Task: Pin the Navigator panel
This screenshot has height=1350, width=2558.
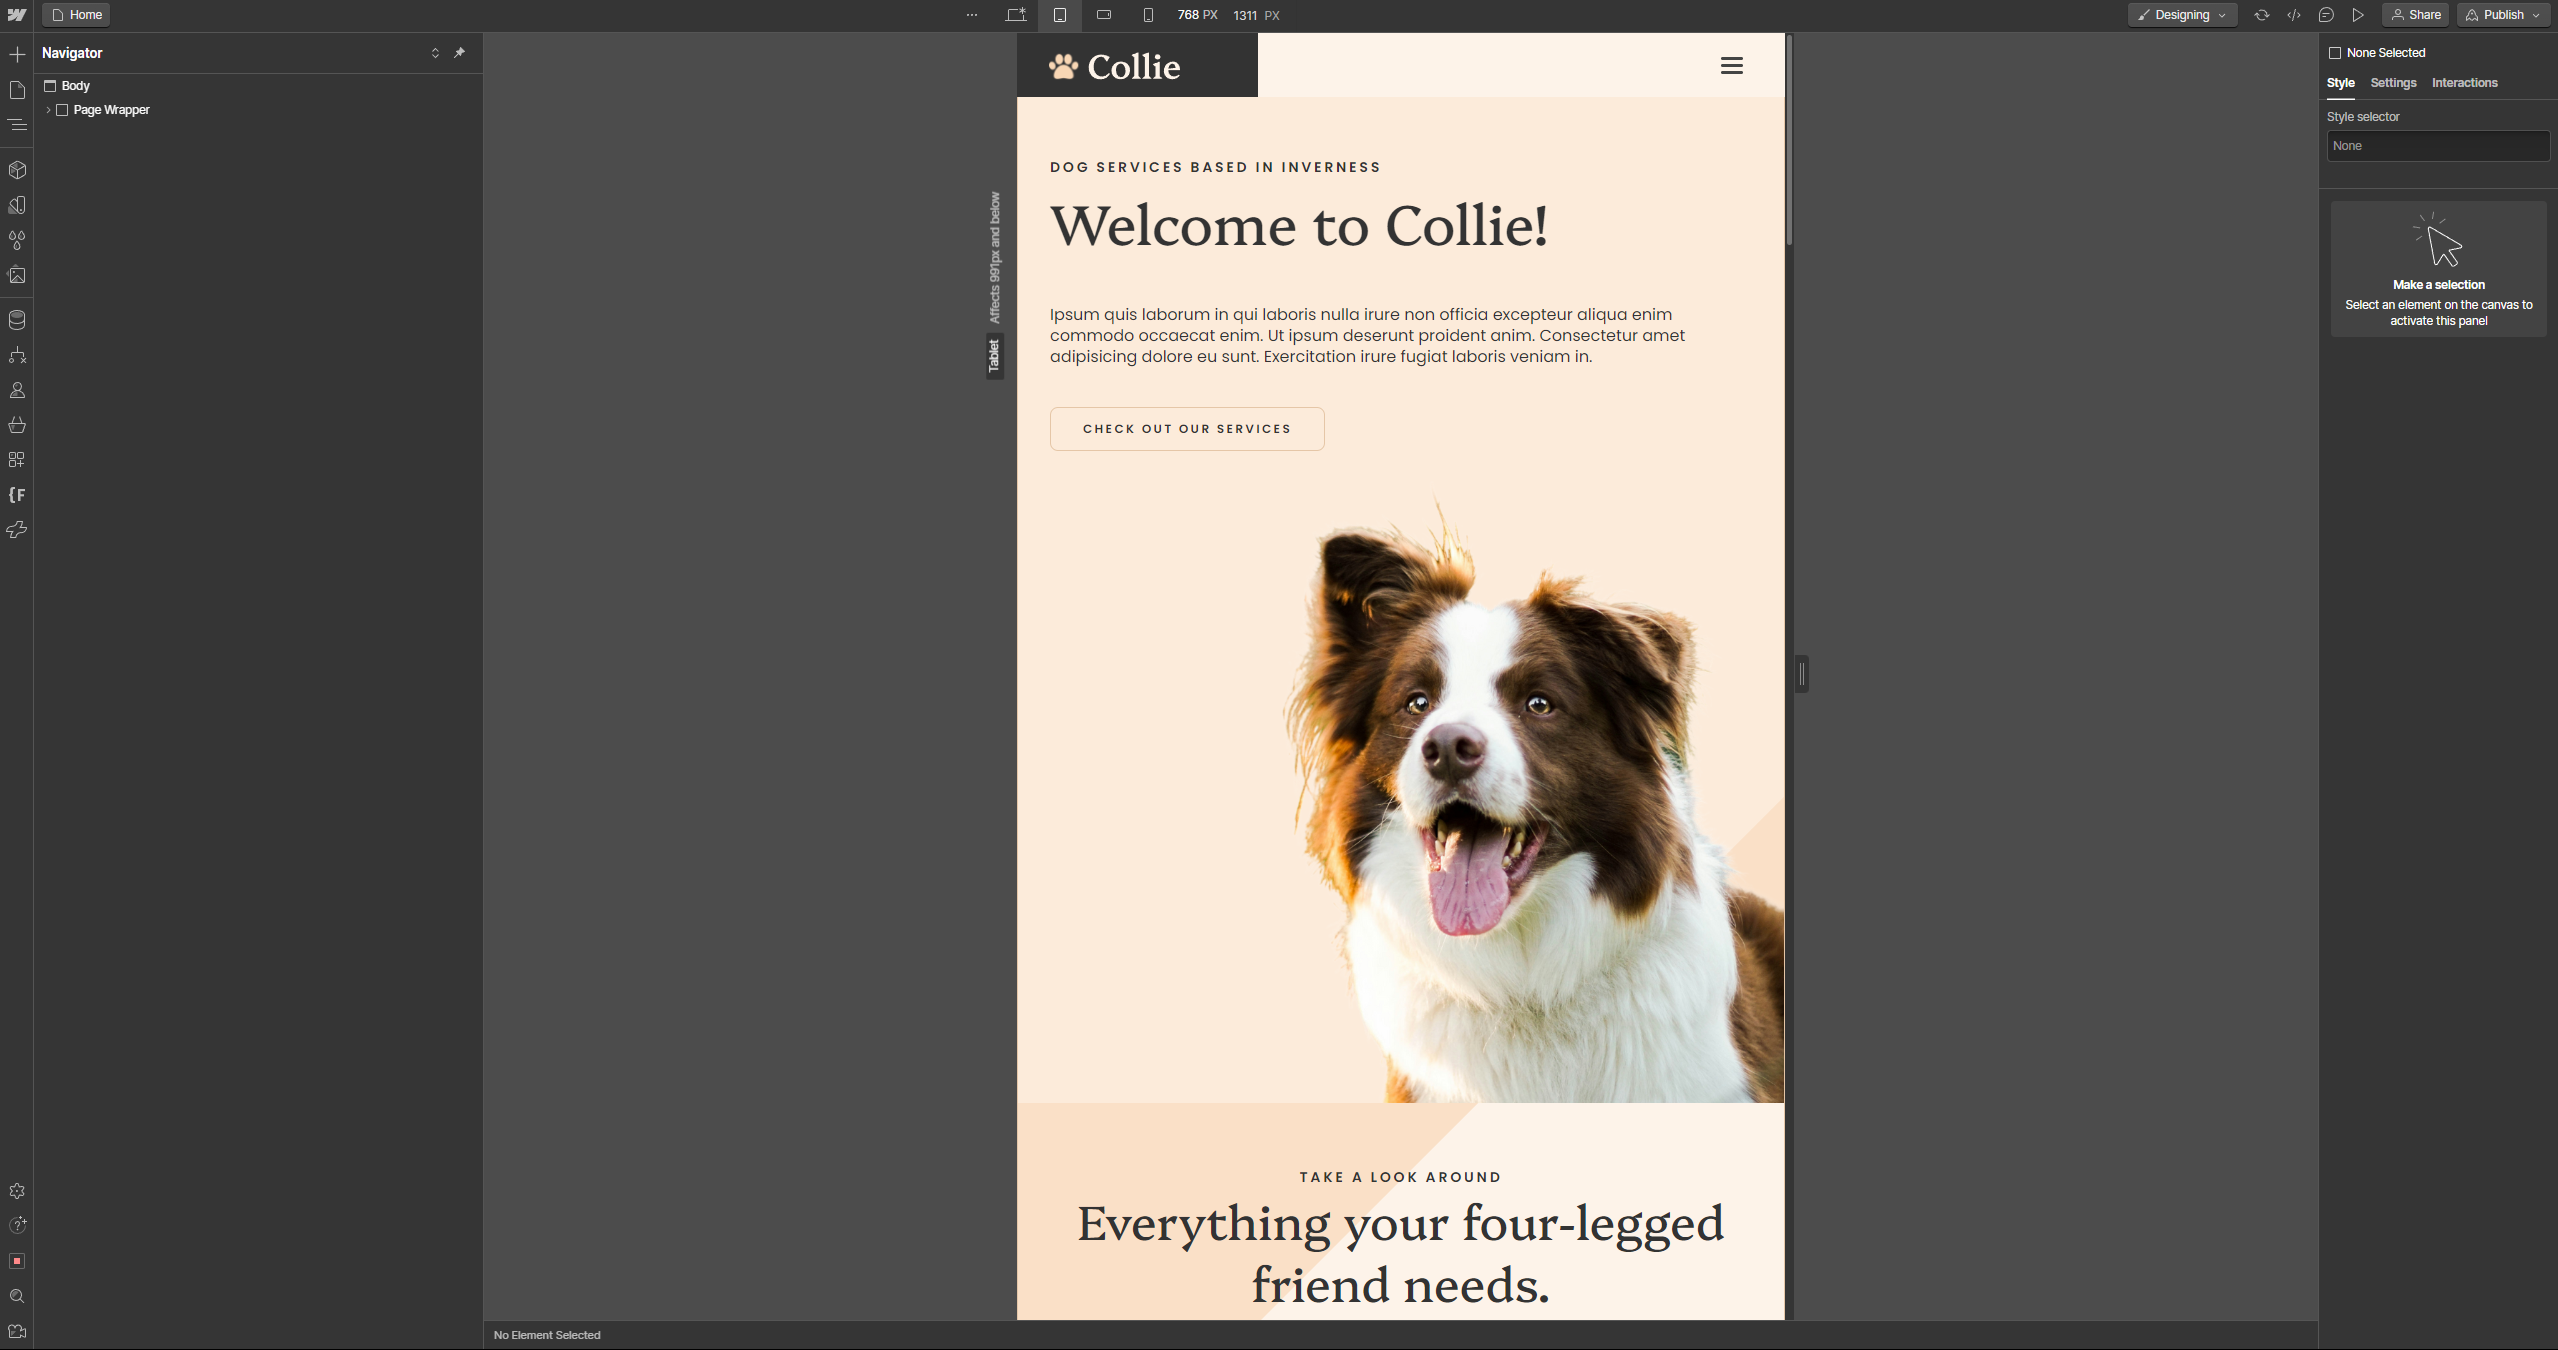Action: coord(460,53)
